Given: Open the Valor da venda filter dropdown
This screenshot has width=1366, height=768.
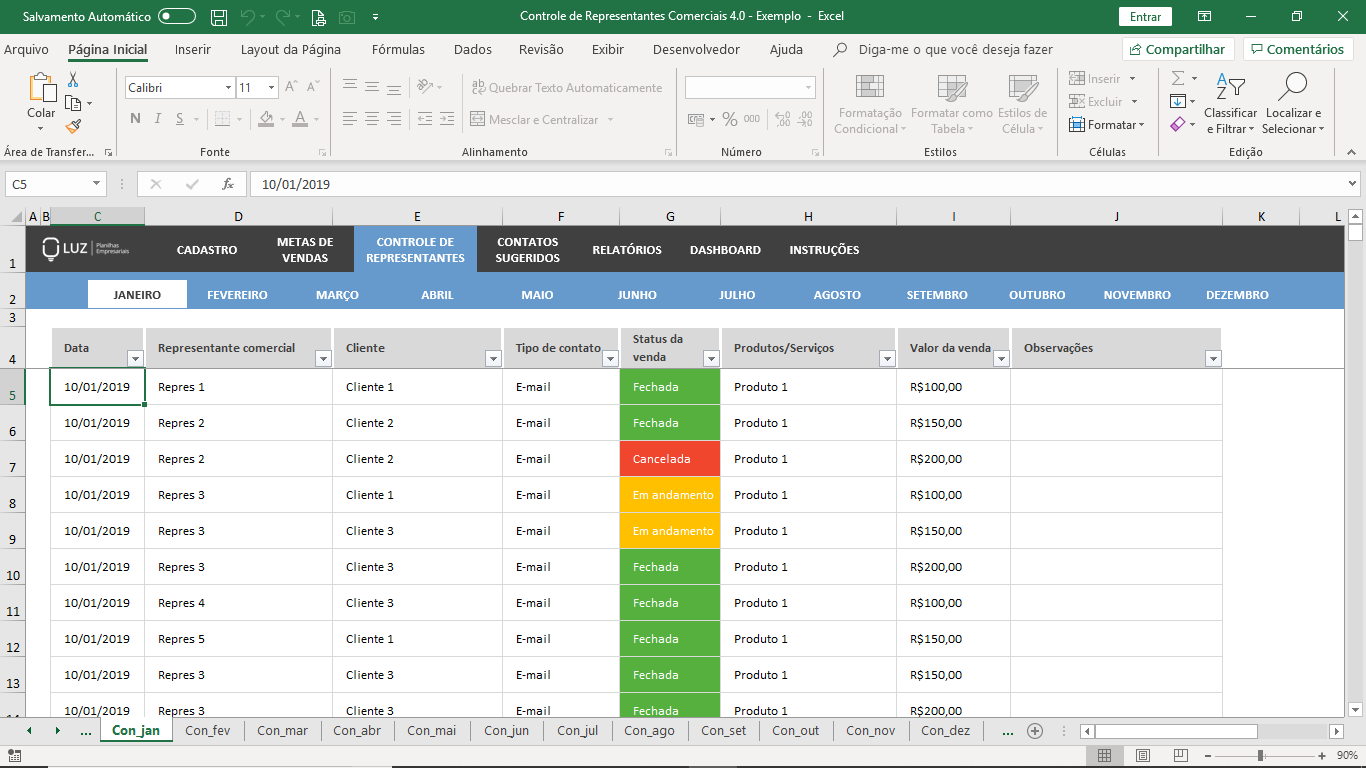Looking at the screenshot, I should (x=1001, y=358).
